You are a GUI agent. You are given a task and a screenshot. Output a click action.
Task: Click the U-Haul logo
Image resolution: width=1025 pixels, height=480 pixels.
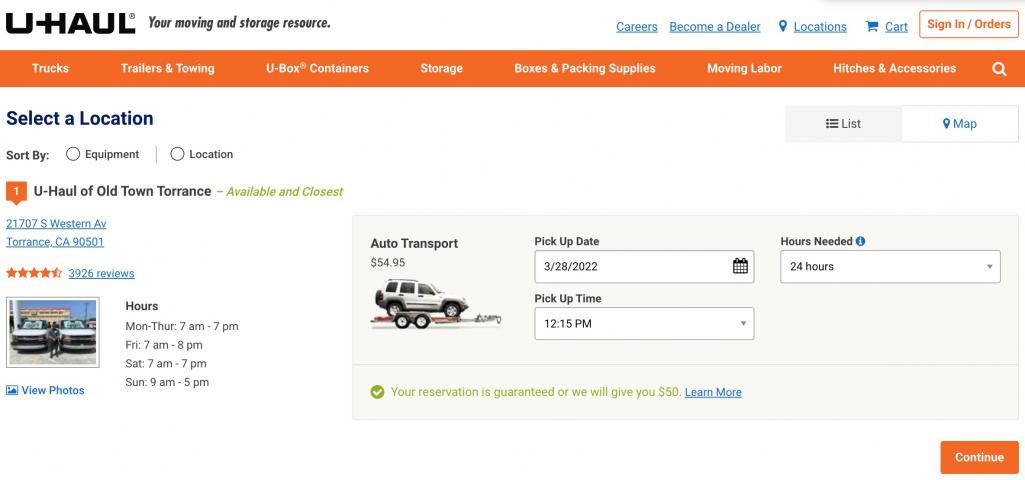70,22
